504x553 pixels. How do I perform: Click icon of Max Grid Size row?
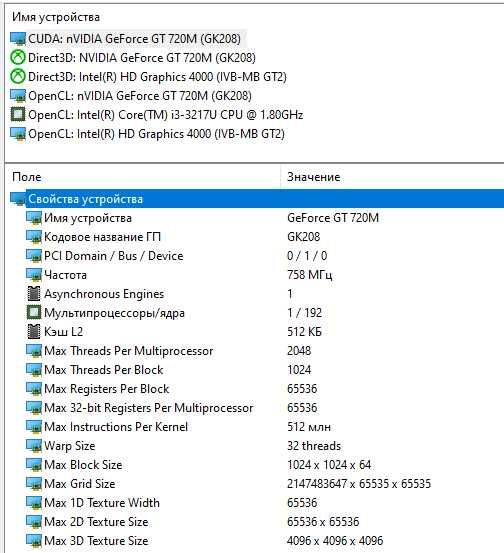point(34,484)
